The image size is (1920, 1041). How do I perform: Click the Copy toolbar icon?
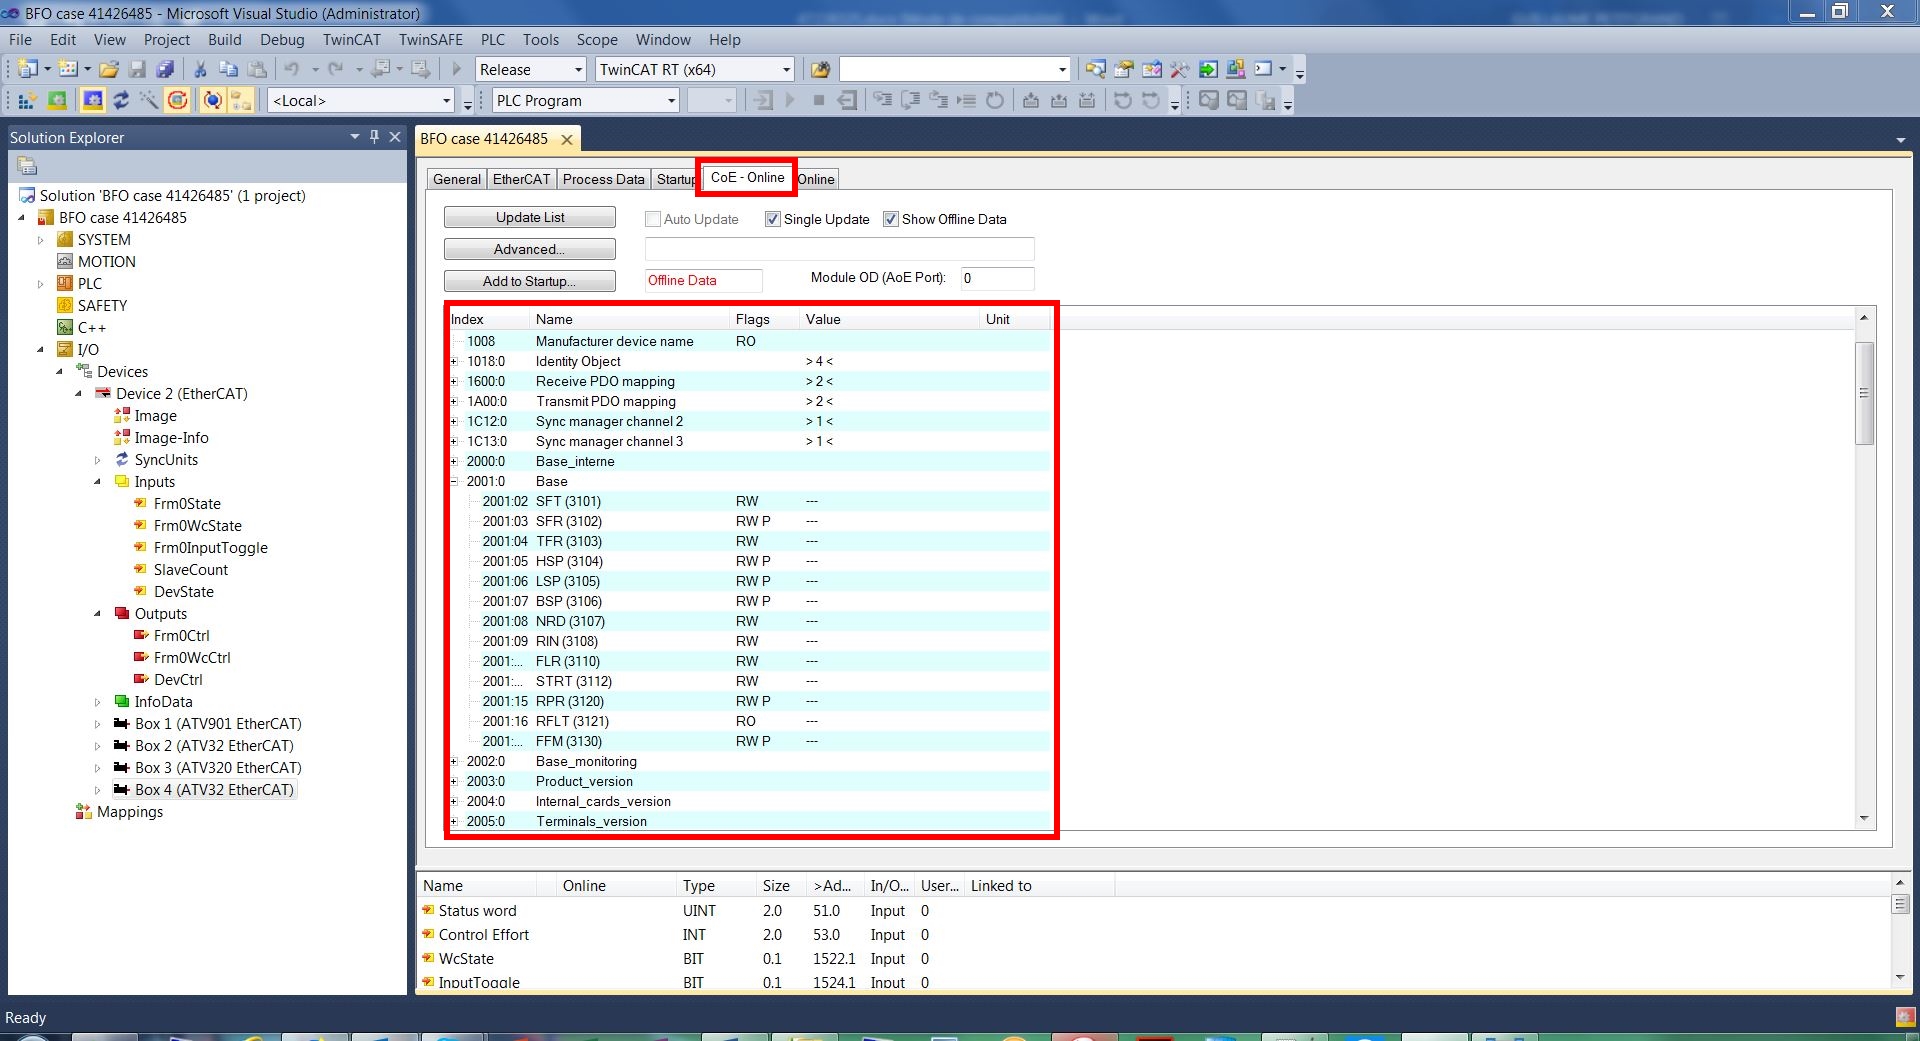point(228,69)
